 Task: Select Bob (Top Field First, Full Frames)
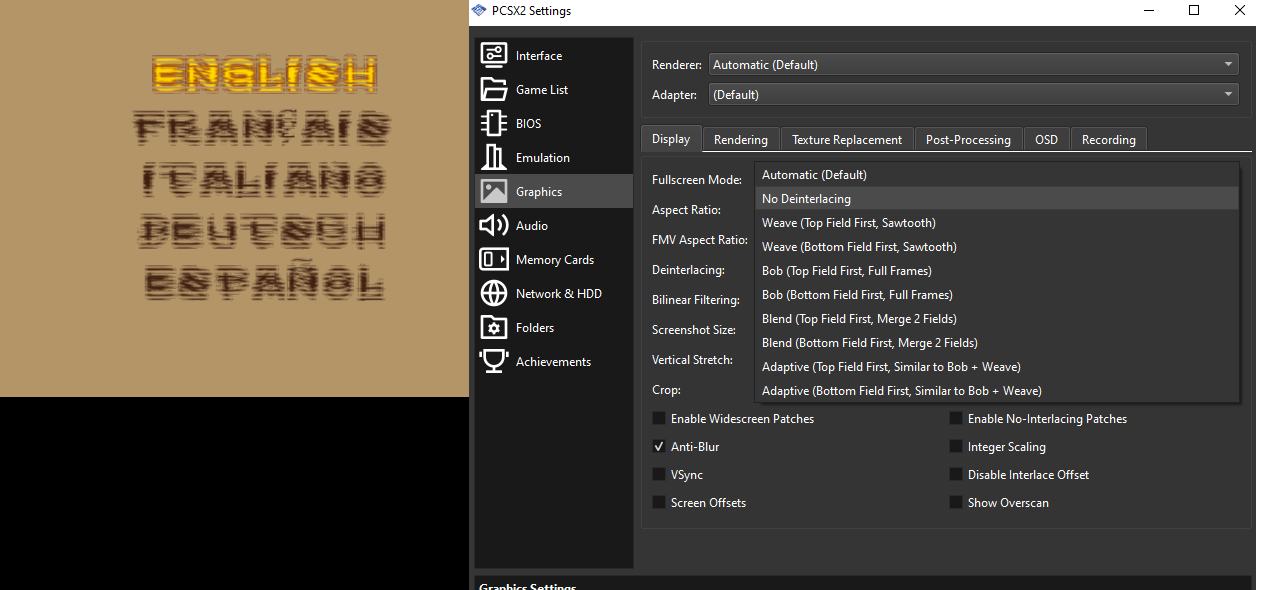997,271
